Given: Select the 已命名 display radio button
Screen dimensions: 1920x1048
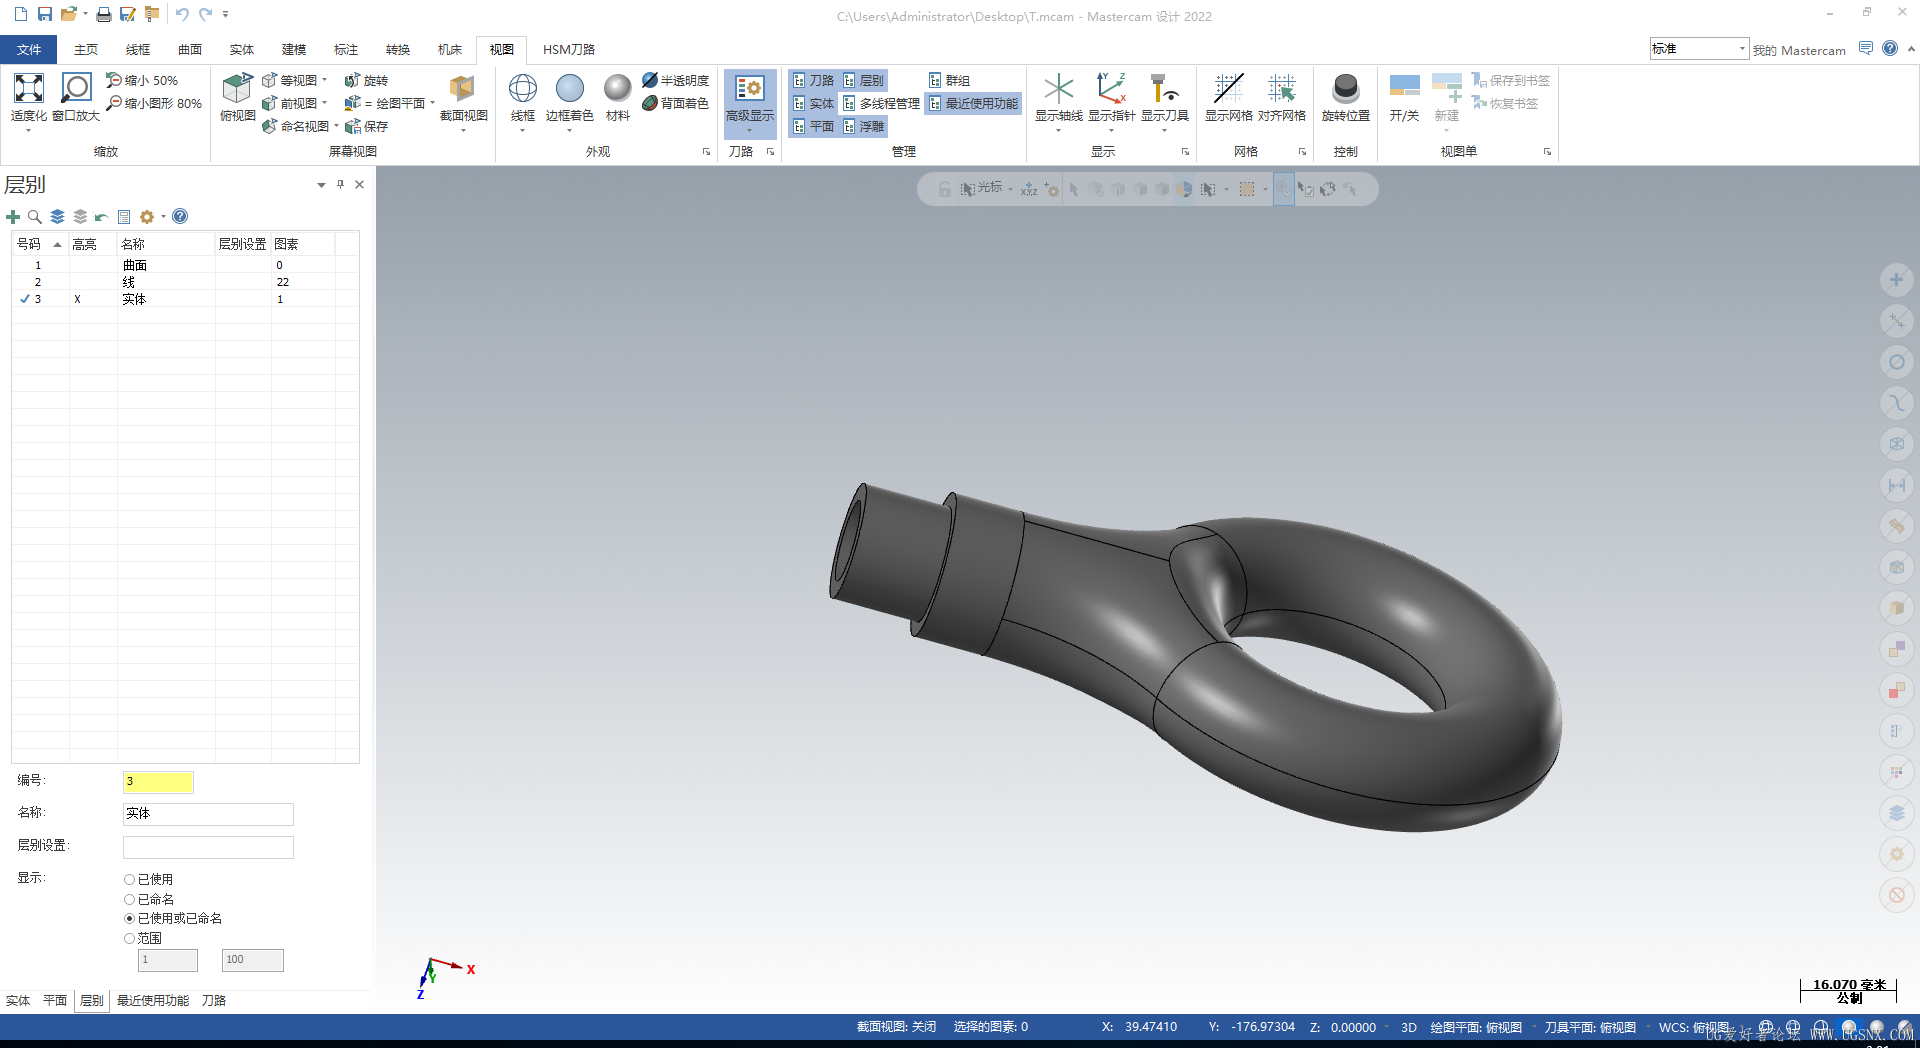Looking at the screenshot, I should 129,900.
